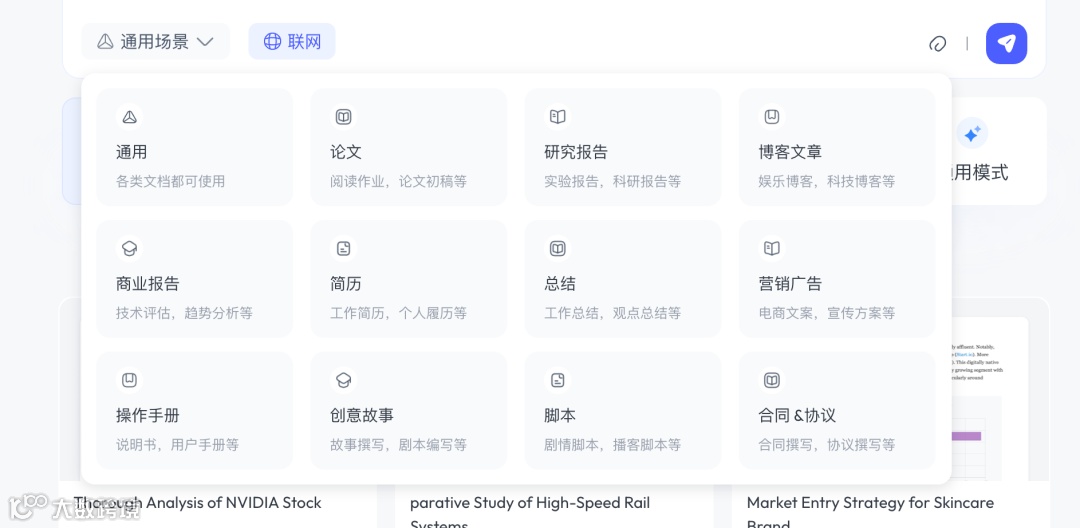Screen dimensions: 1080x528
Task: Click the triangle icon above 通用
Action: click(129, 117)
